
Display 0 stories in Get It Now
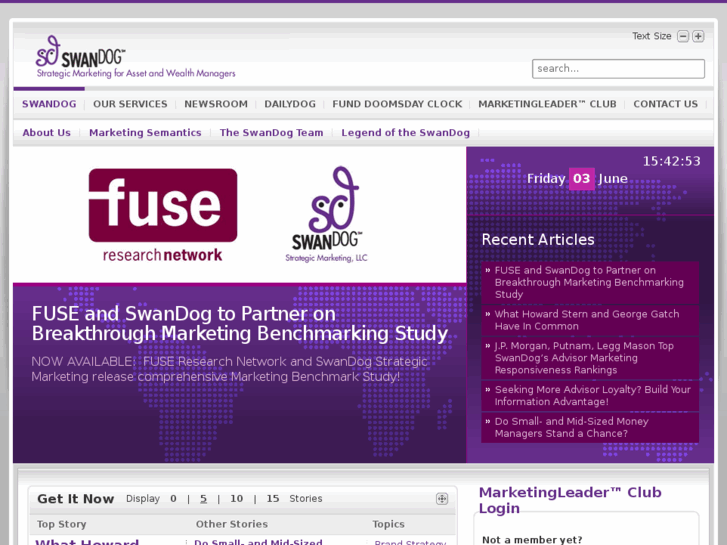coord(173,499)
